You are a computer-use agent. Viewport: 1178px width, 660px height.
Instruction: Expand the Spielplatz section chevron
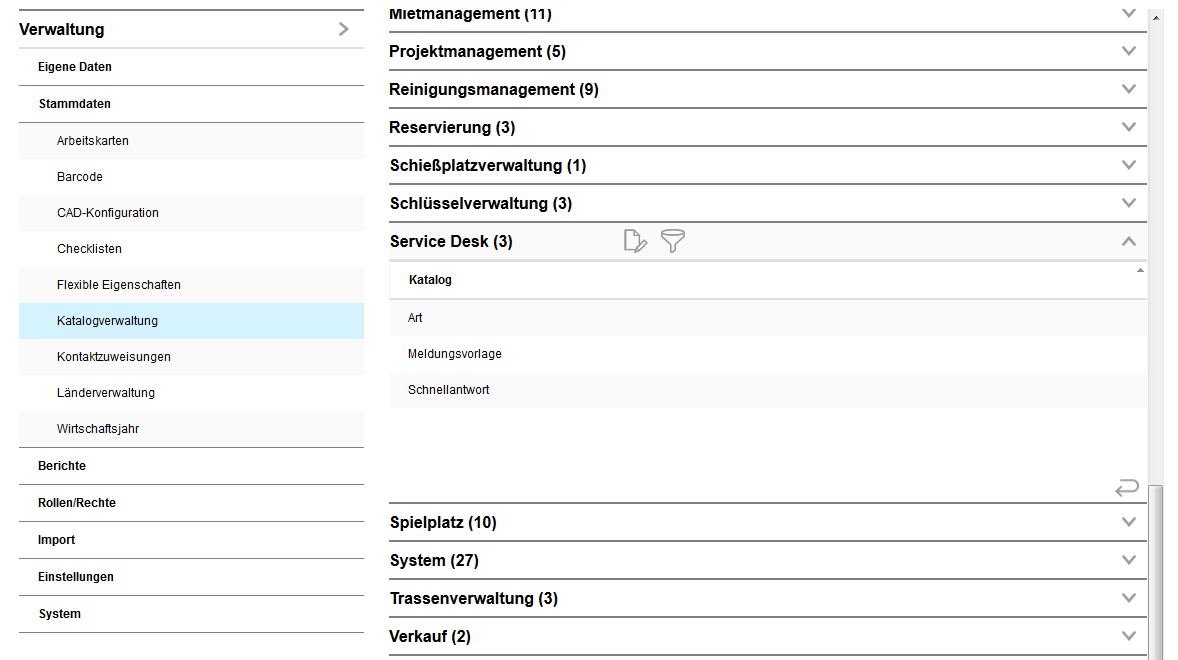click(x=1129, y=522)
